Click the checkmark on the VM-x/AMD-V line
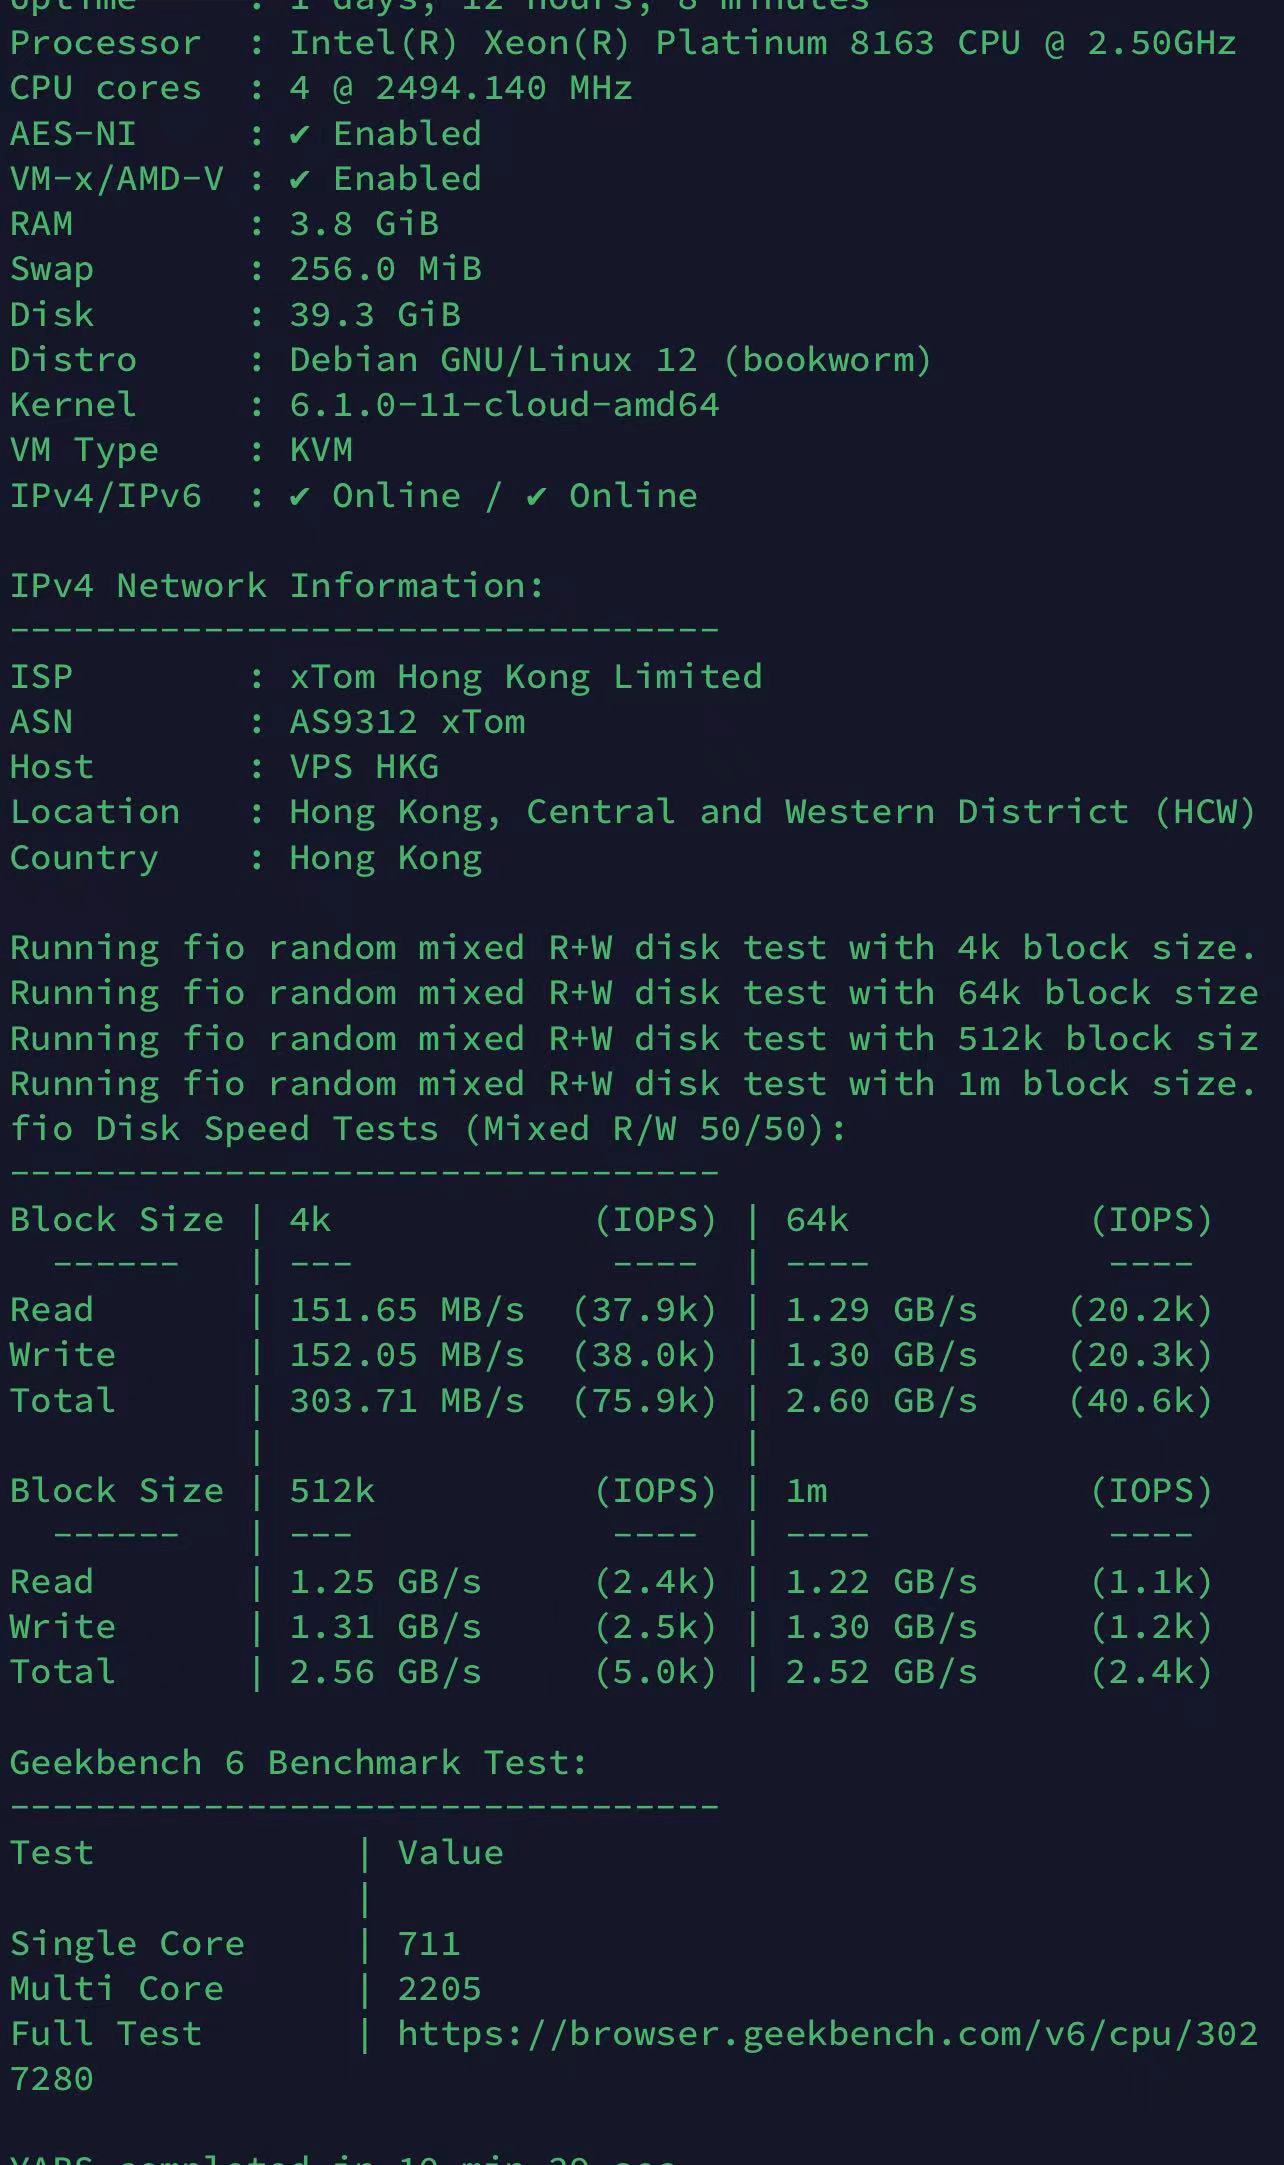The image size is (1284, 2165). tap(299, 179)
